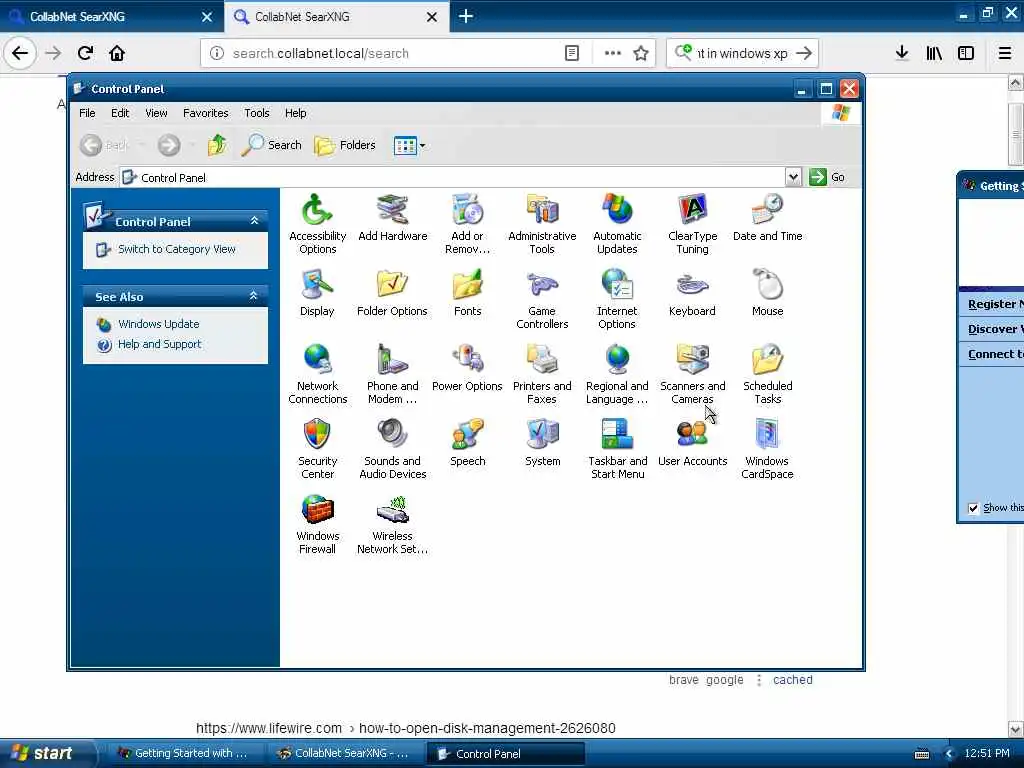Switch to first CollabNet SearXNG browser tab

112,17
